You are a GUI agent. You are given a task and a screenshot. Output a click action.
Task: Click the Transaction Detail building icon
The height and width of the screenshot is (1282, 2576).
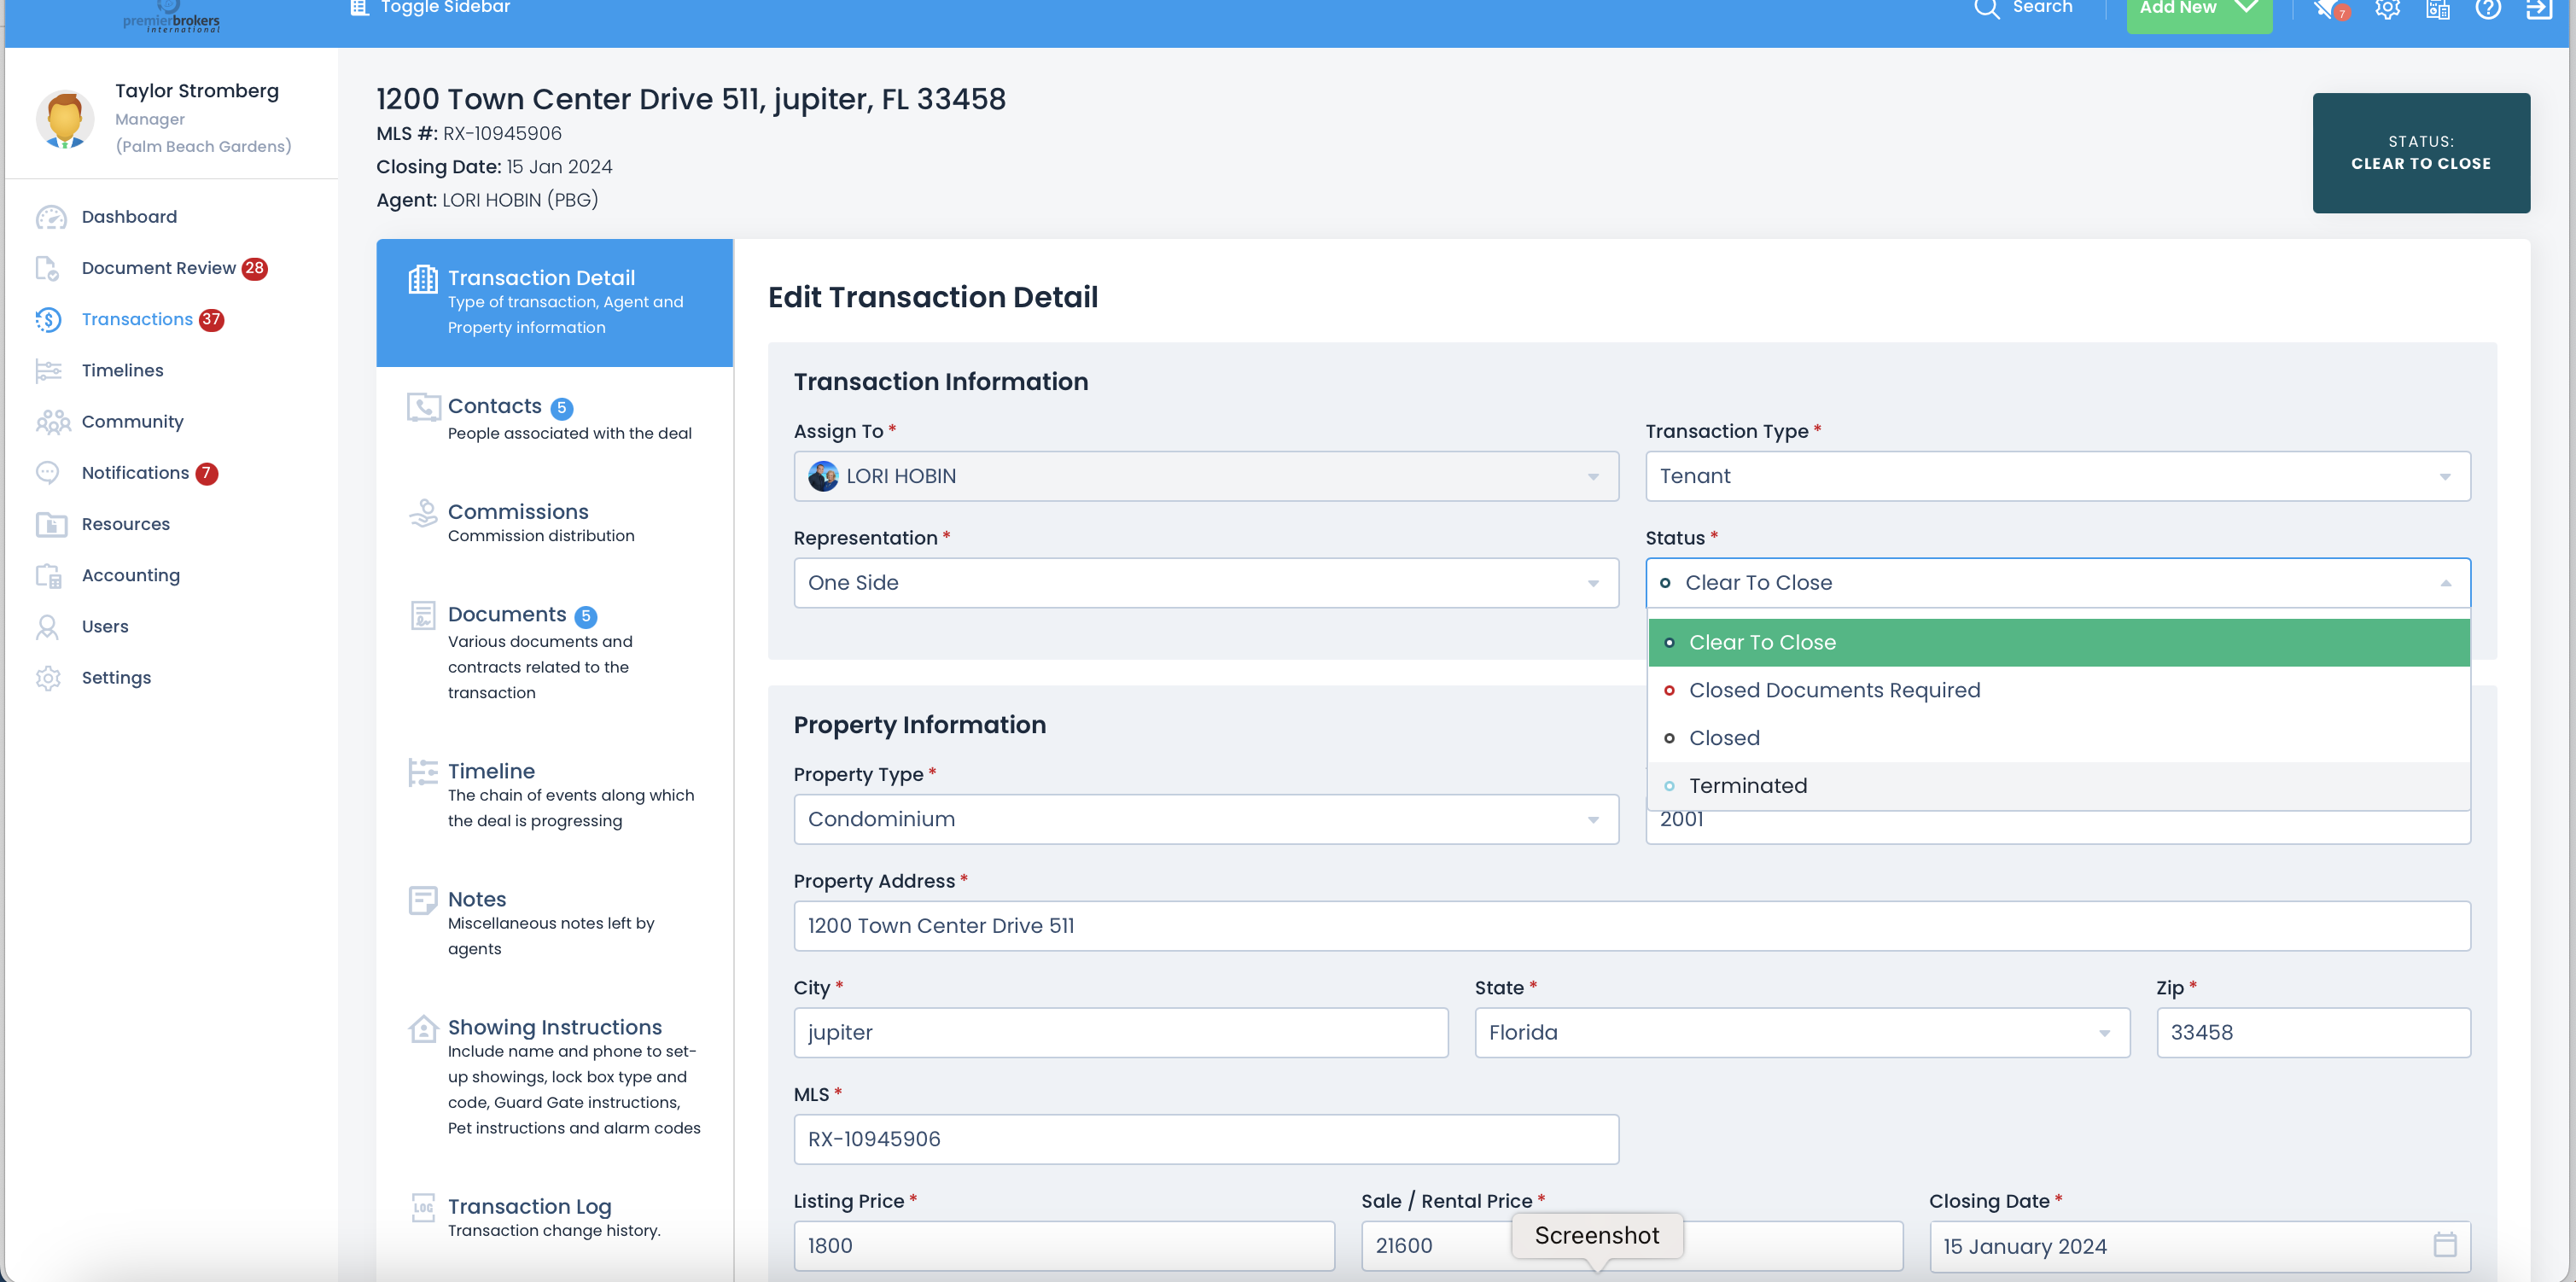coord(423,279)
